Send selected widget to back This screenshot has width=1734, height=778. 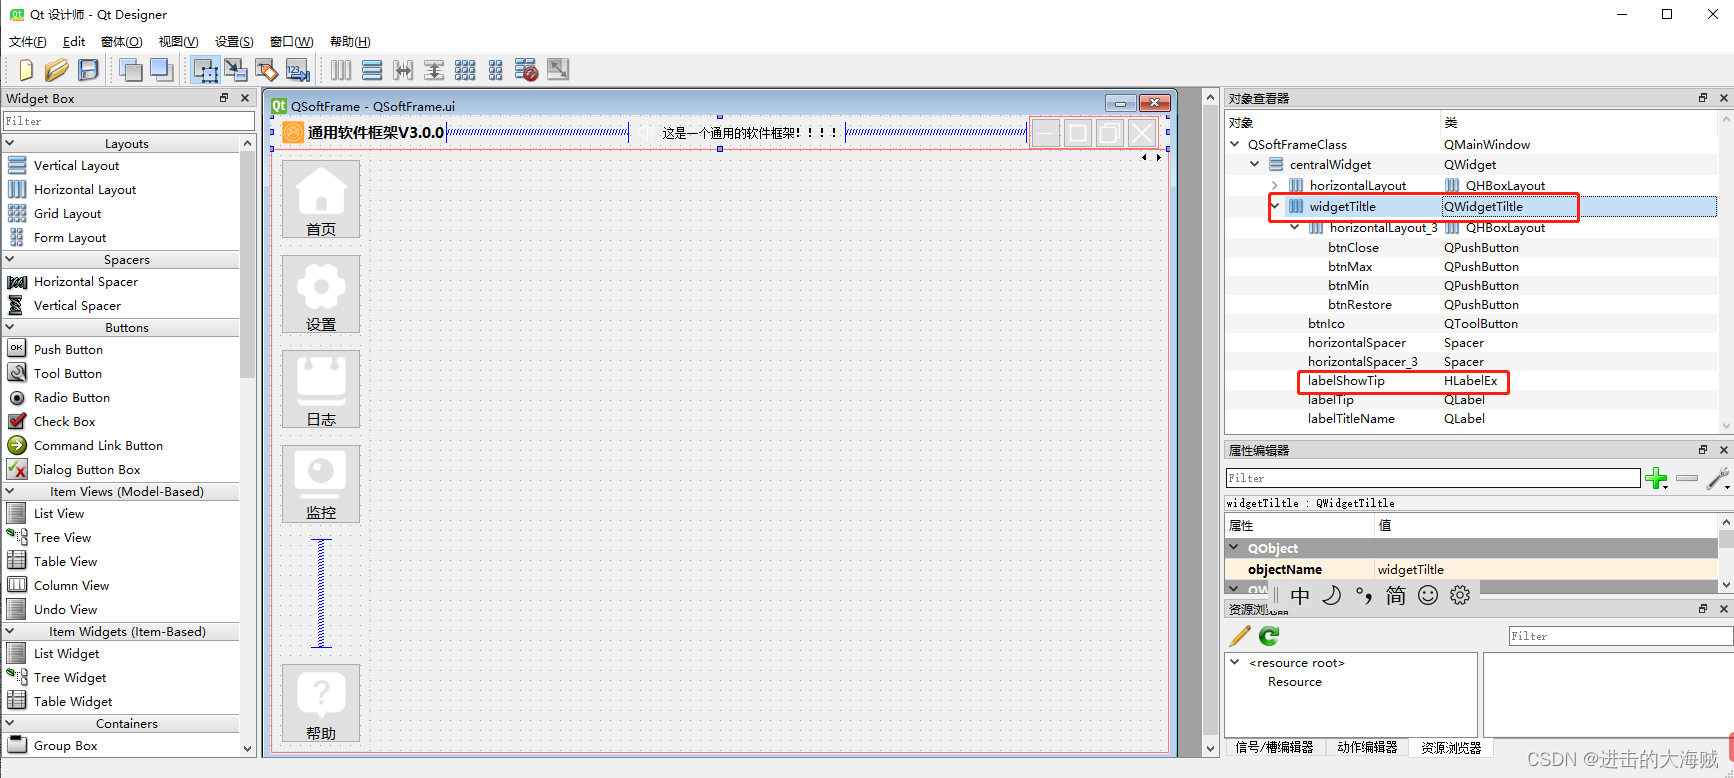(x=130, y=70)
